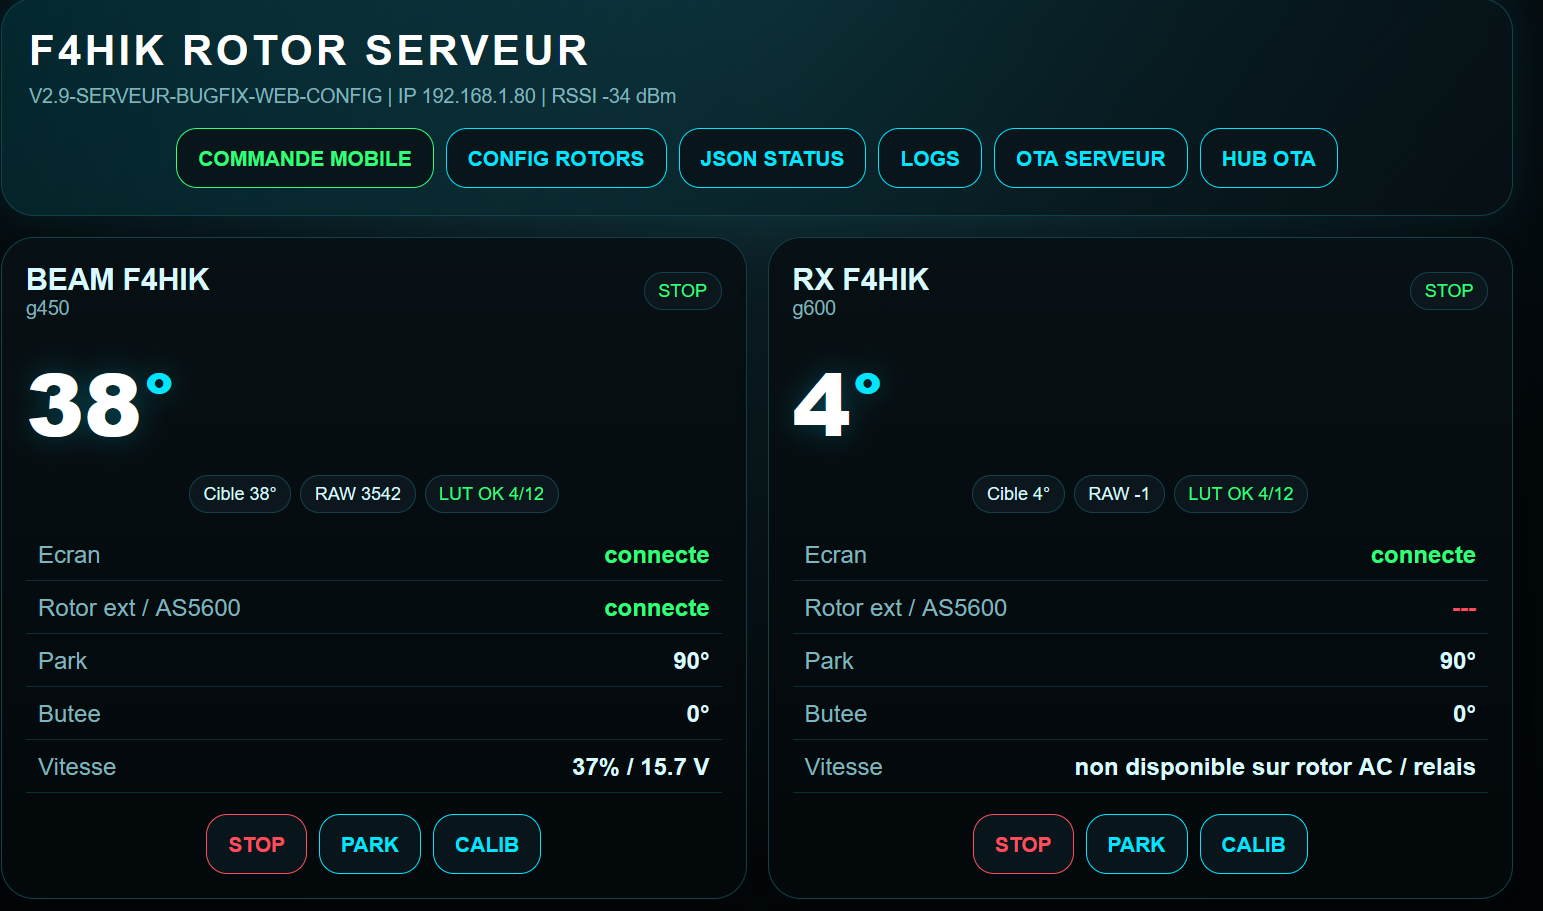Click BEAM Rotor ext / AS5600 'connecte' status
Image resolution: width=1543 pixels, height=911 pixels.
tap(657, 608)
